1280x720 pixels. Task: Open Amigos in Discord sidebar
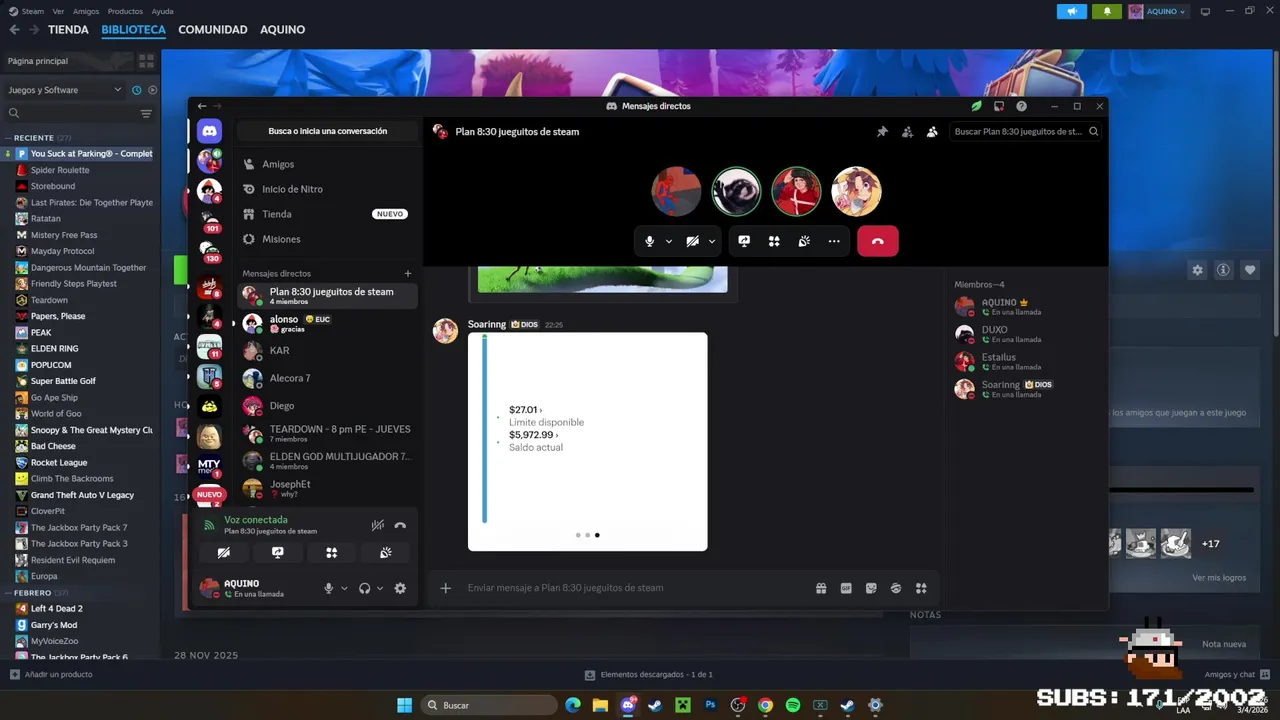(x=327, y=164)
